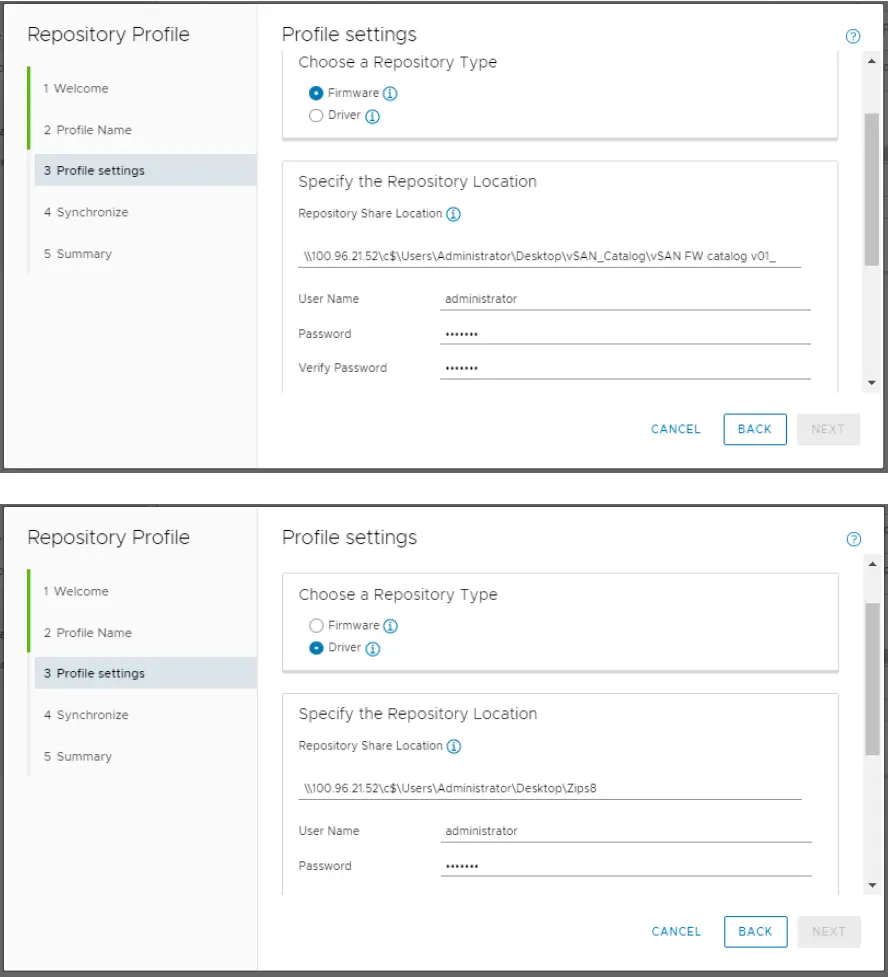Click the already selected Firmware radio button
Viewport: 888px width, 977px height.
point(316,93)
